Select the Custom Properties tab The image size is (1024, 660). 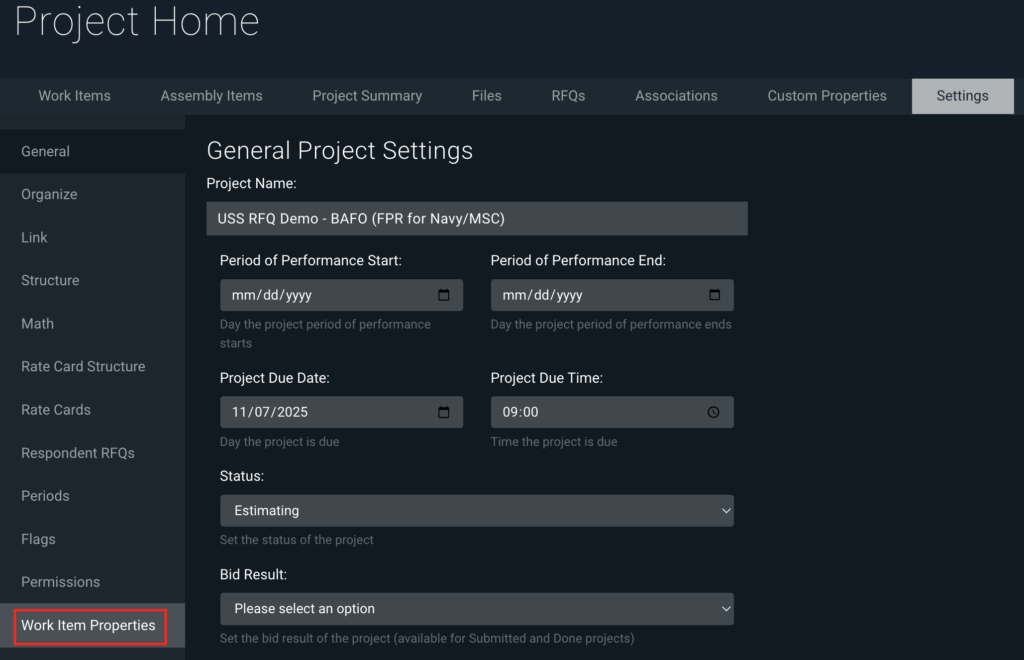click(827, 96)
